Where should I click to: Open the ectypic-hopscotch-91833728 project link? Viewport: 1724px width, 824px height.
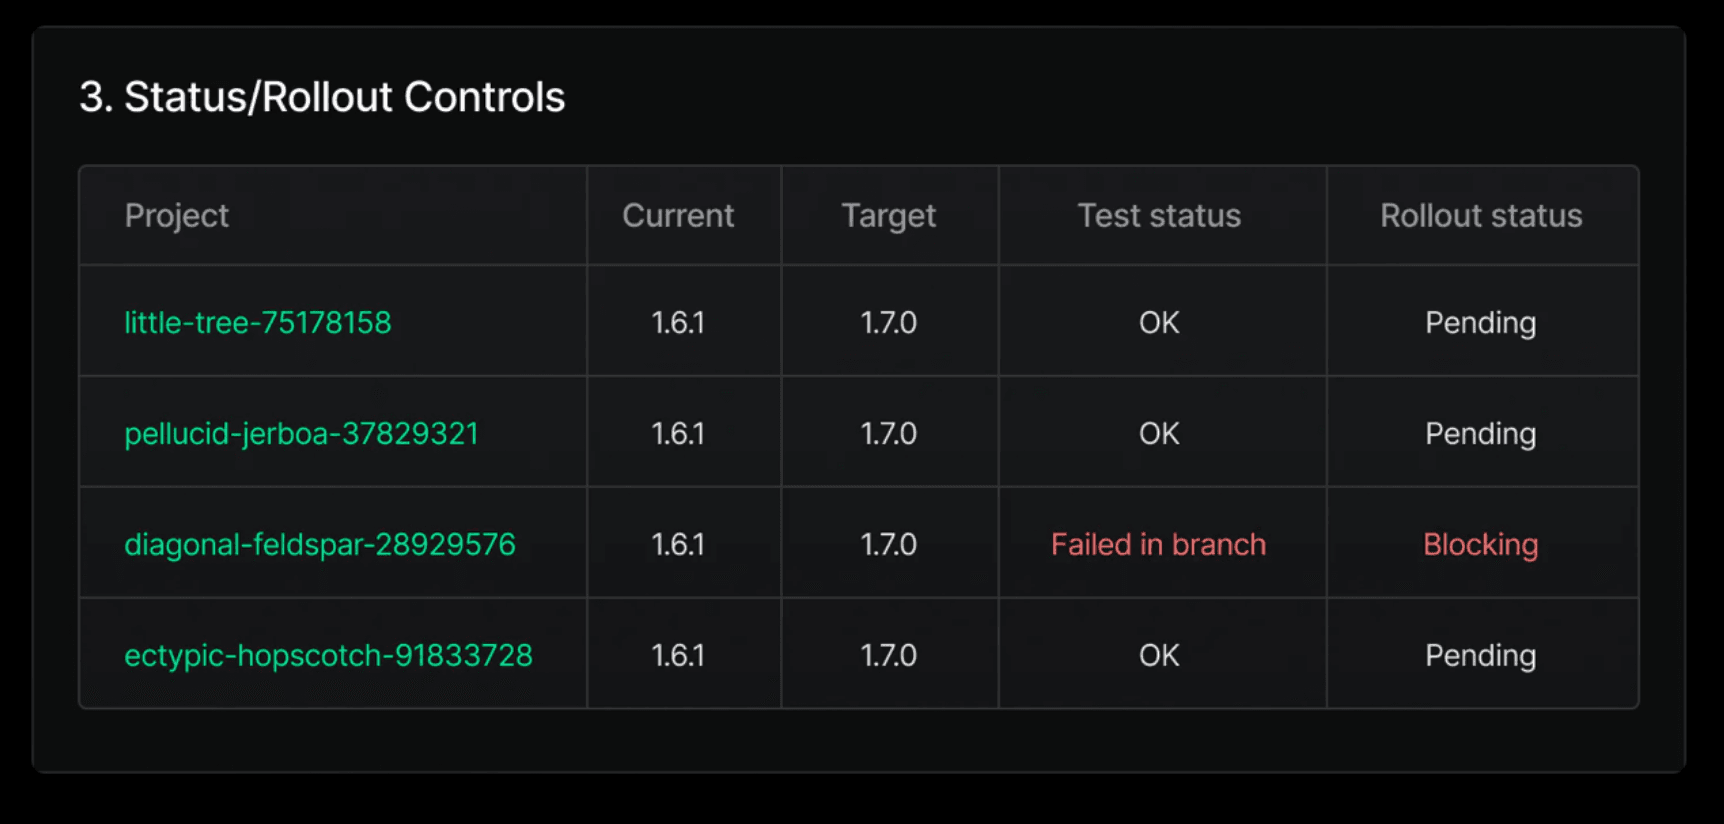[328, 656]
